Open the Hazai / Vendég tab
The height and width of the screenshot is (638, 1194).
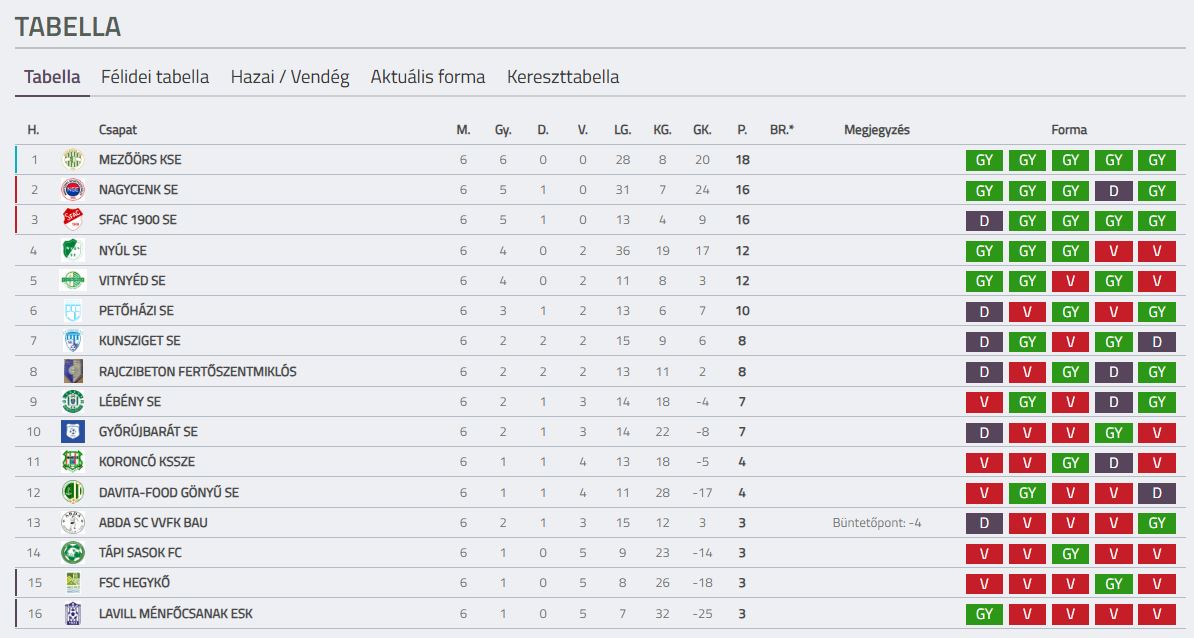tap(290, 77)
